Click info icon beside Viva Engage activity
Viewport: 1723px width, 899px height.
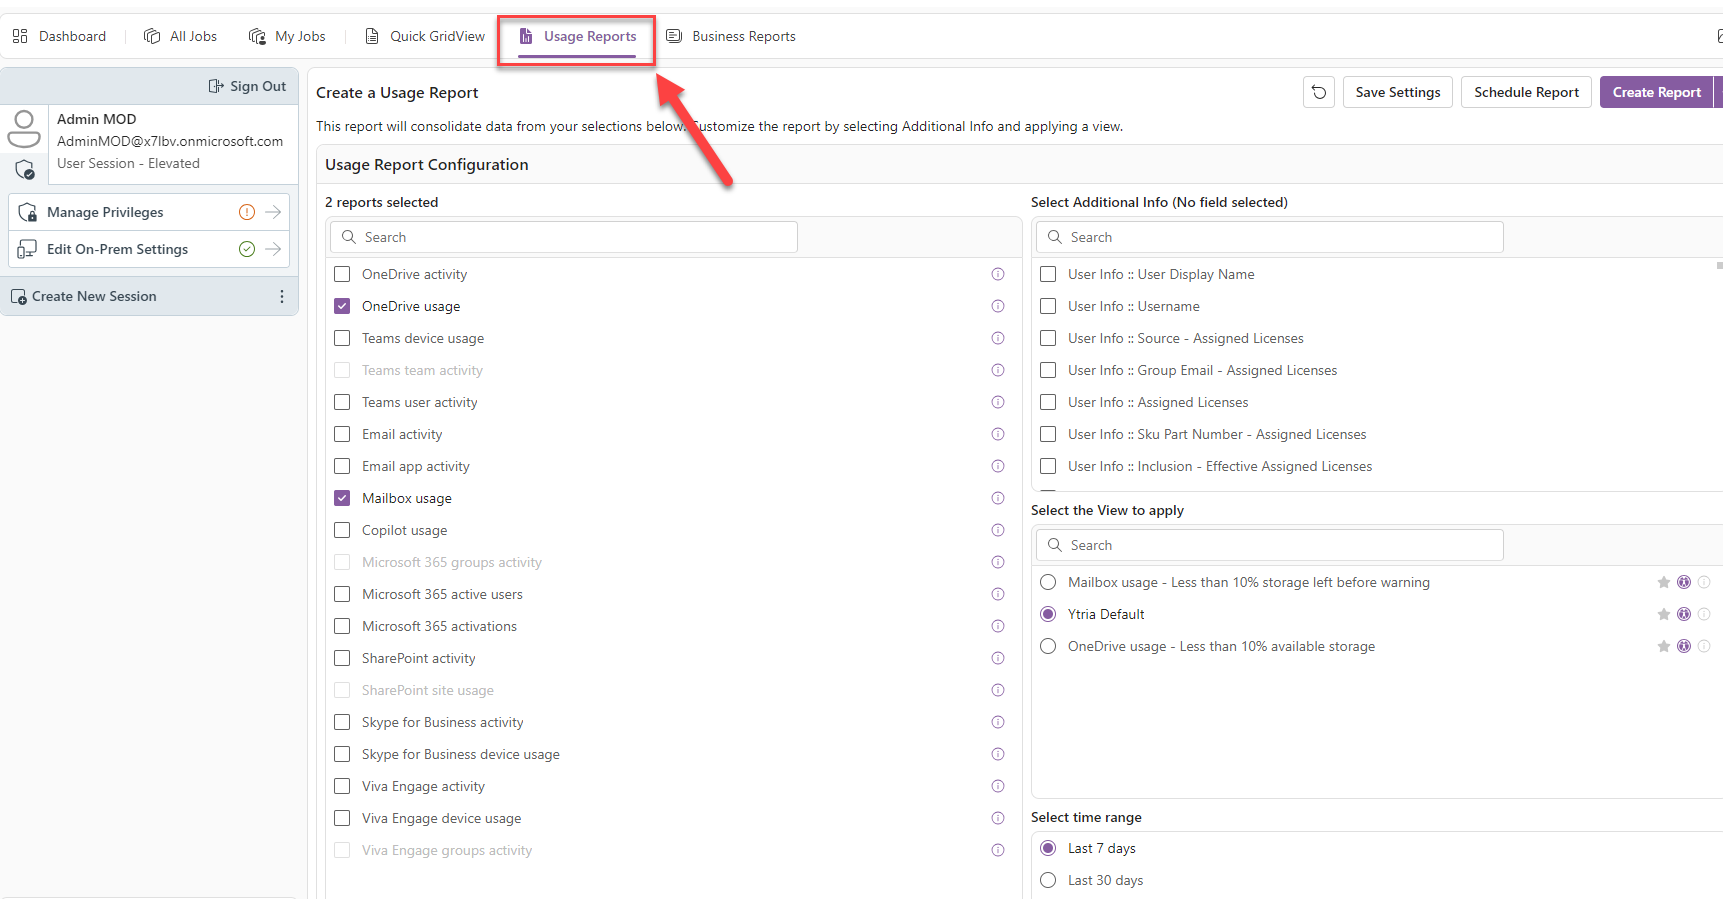(x=997, y=786)
